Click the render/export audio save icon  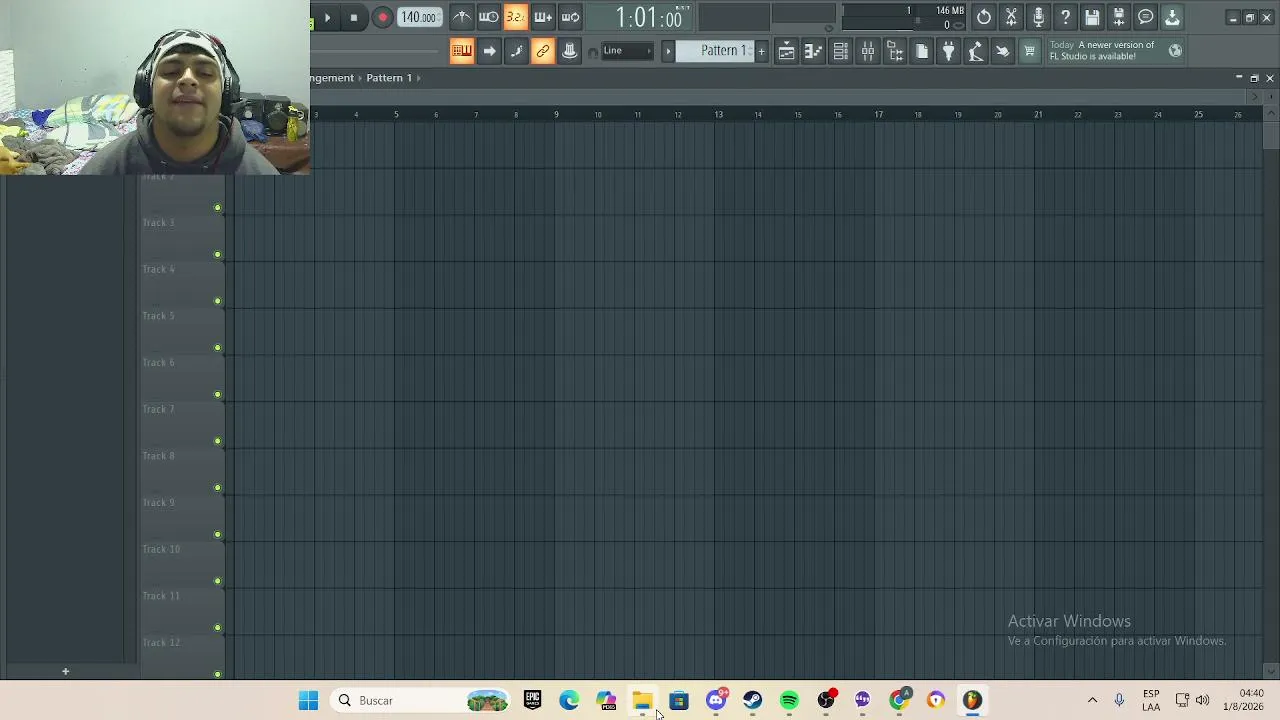coord(1119,17)
